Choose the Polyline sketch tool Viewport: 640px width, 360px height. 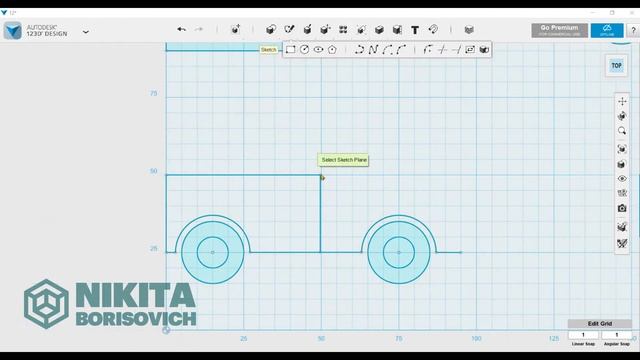point(359,49)
